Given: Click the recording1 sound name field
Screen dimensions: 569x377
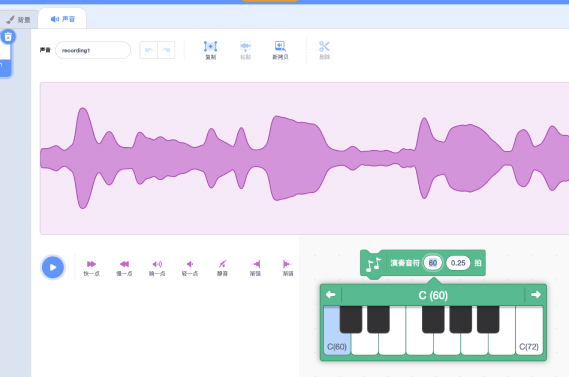Looking at the screenshot, I should click(93, 50).
